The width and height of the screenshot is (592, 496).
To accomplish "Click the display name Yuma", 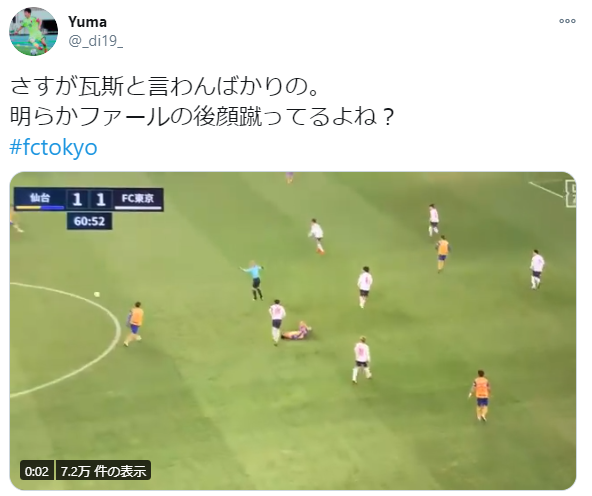I will 87,22.
